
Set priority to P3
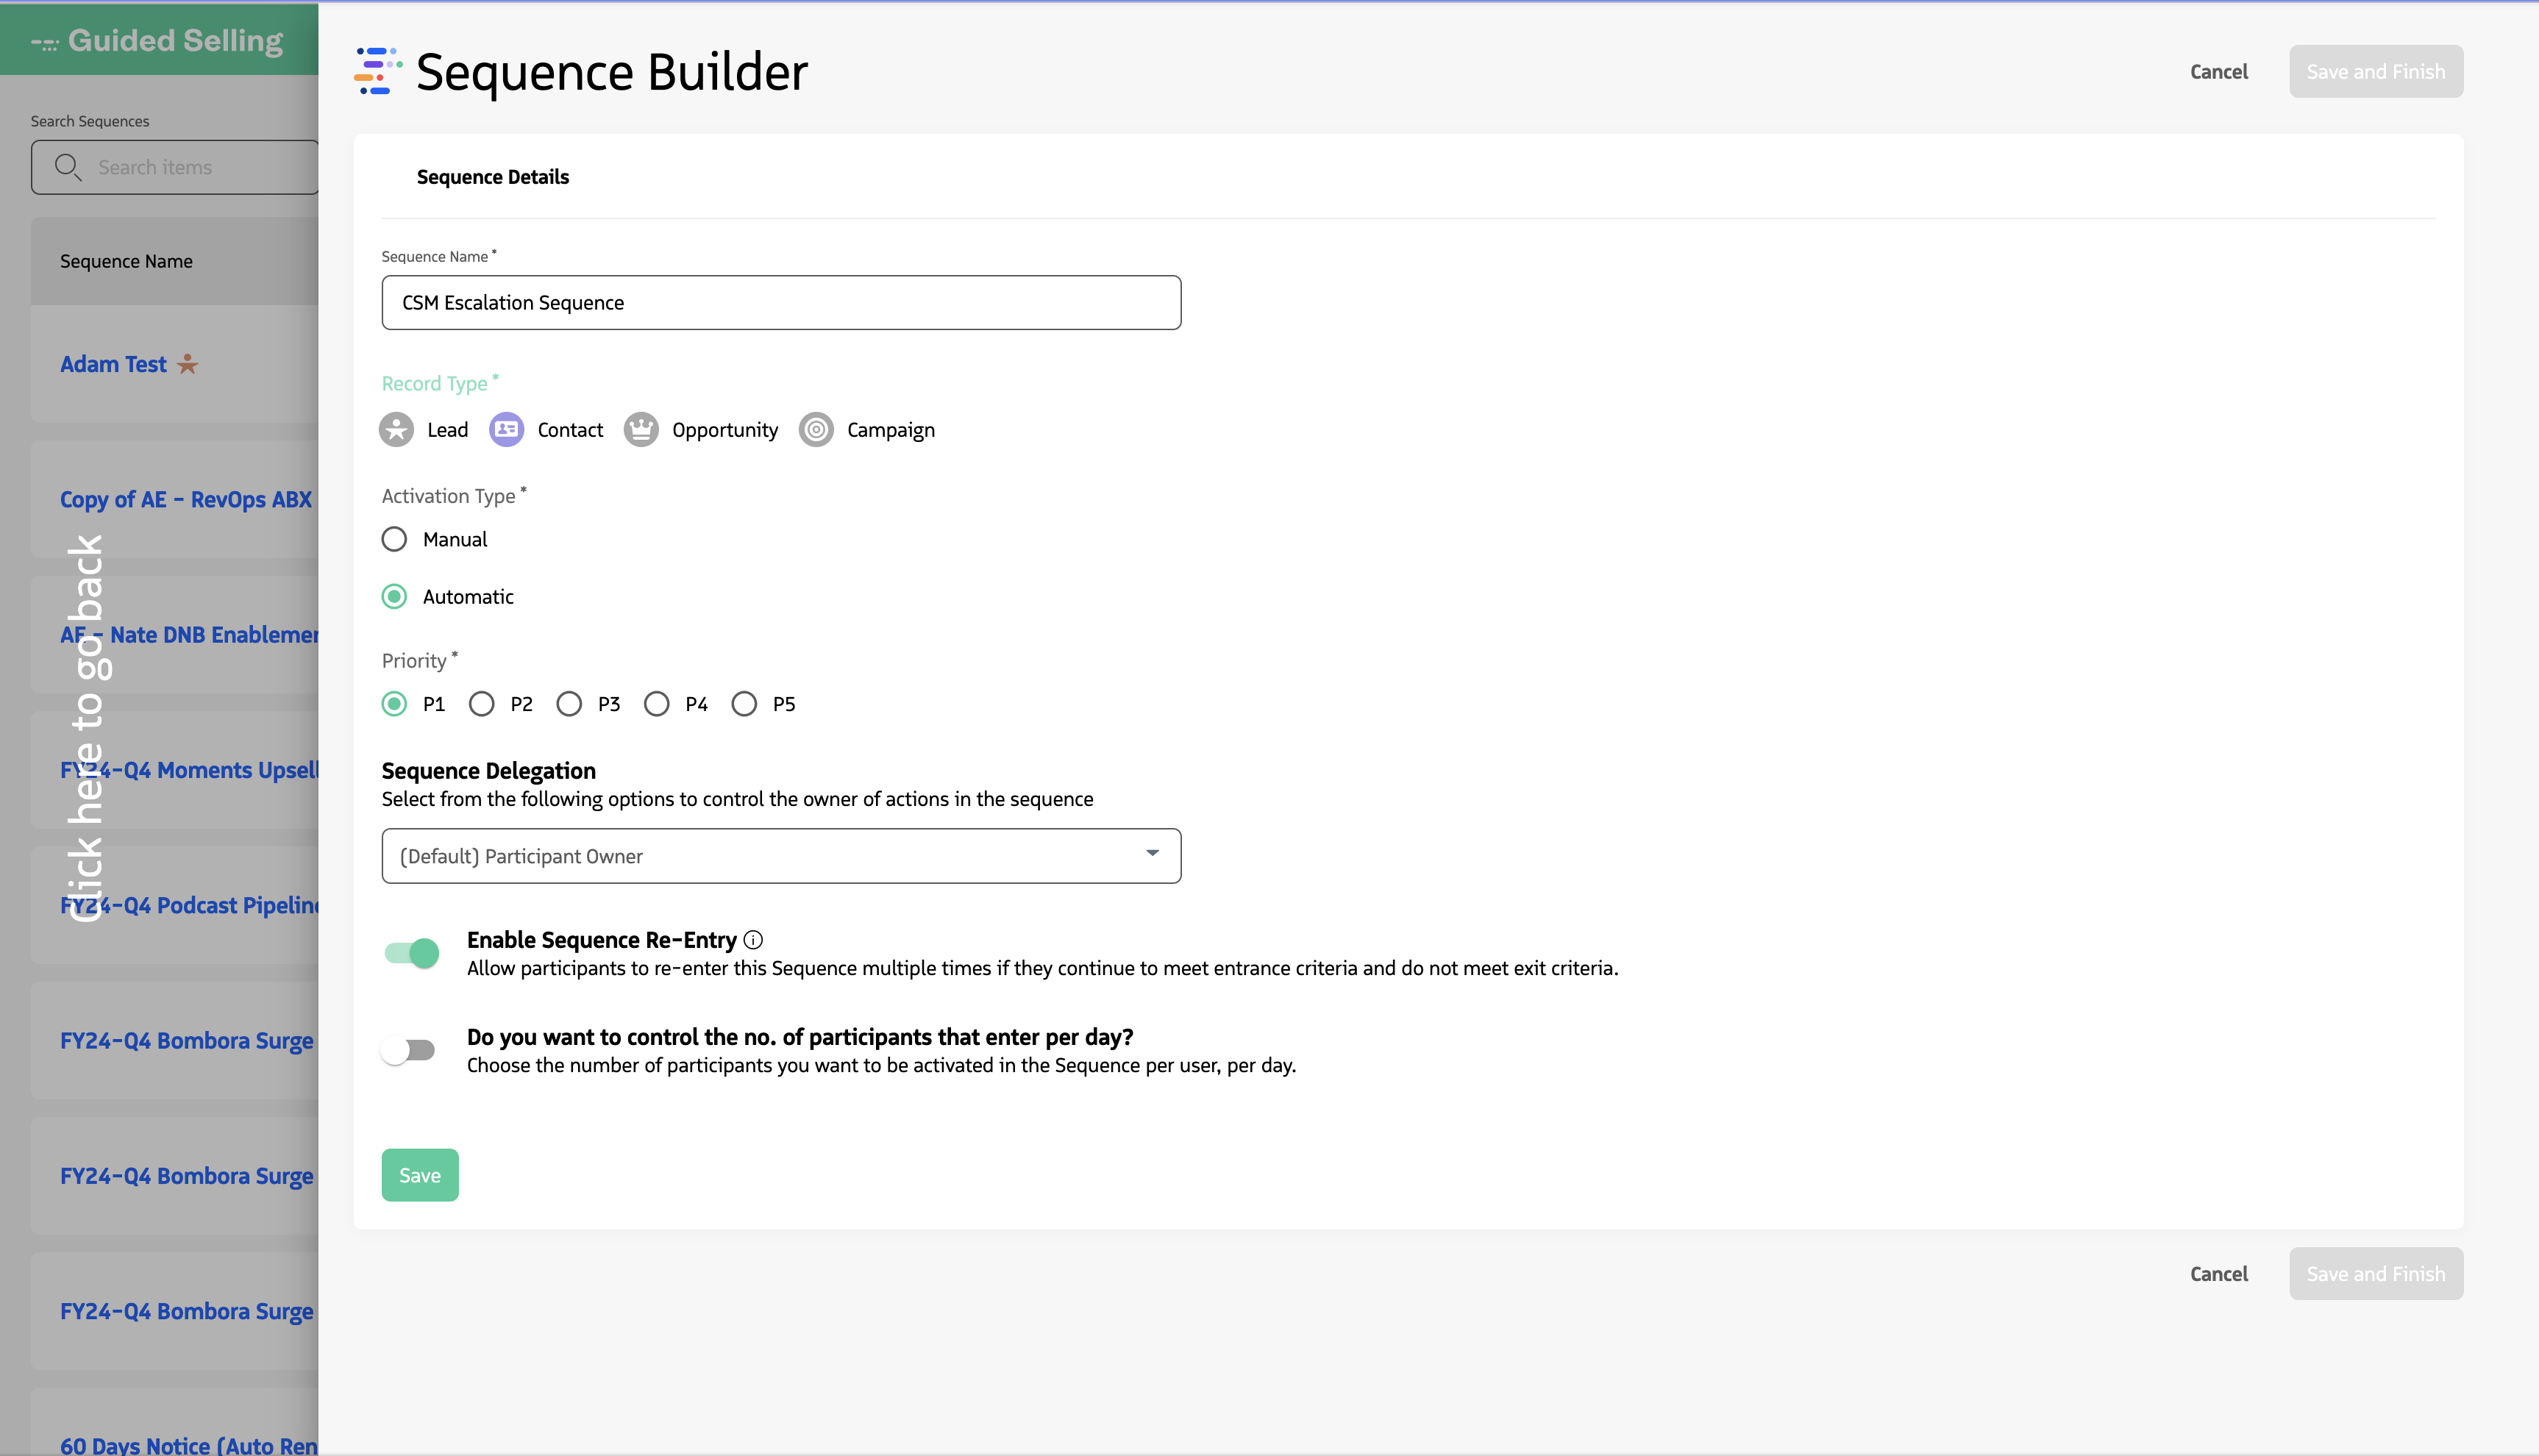pos(569,704)
